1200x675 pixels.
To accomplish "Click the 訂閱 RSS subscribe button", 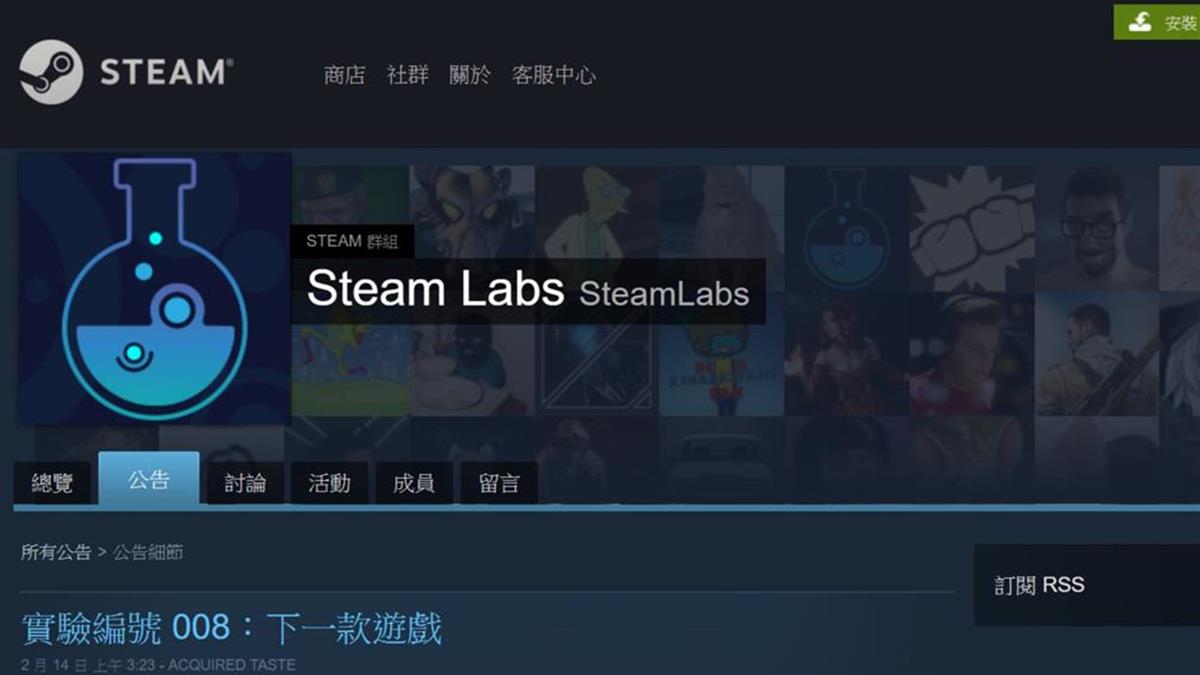I will click(1040, 585).
